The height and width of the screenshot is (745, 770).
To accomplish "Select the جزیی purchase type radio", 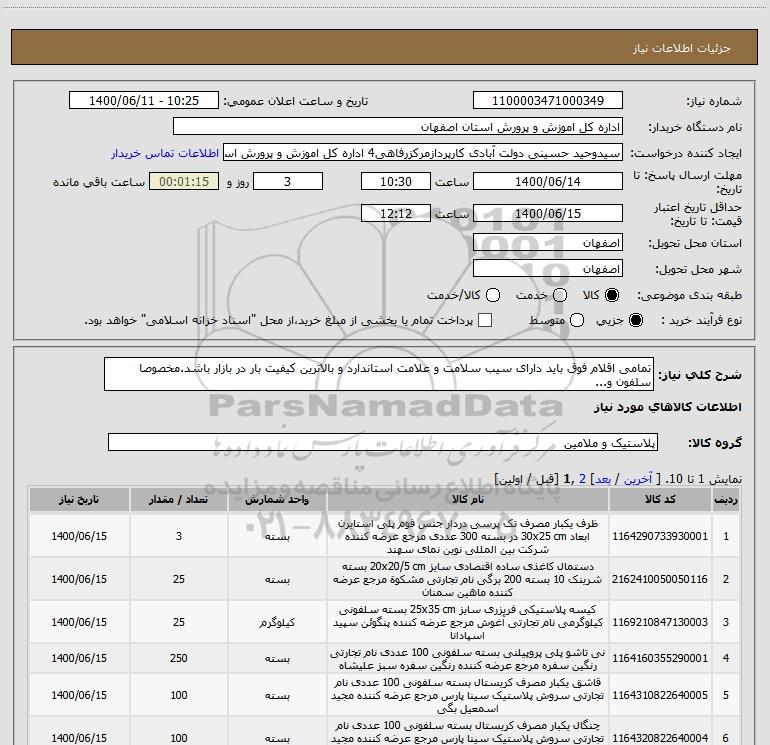I will point(635,320).
